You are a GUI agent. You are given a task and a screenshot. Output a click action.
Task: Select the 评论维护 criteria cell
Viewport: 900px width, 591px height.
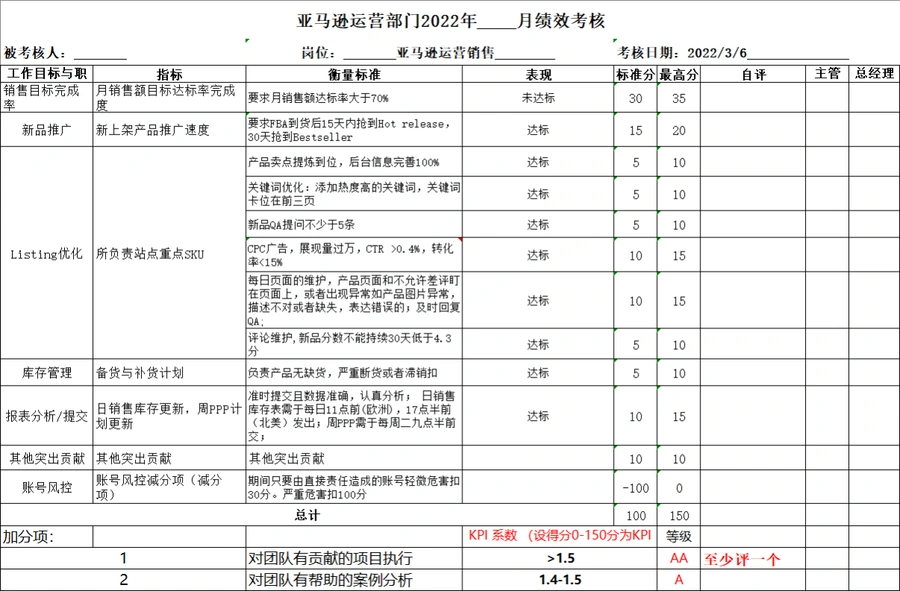point(354,344)
